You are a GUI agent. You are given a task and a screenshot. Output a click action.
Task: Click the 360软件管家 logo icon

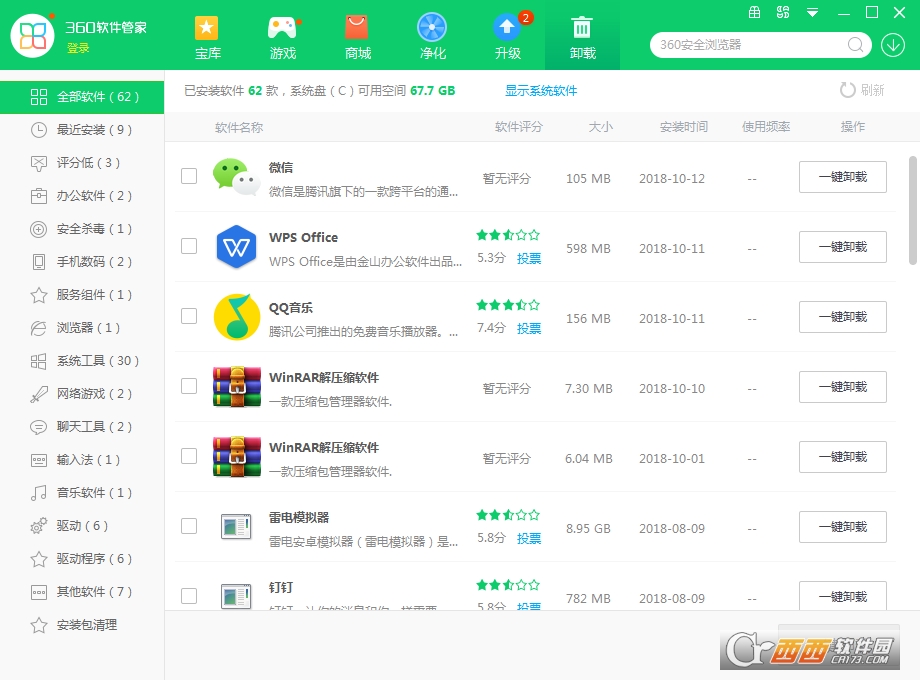[x=33, y=36]
